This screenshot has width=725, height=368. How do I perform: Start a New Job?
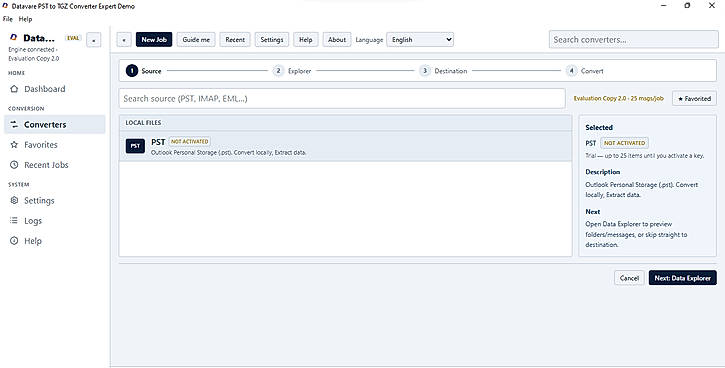pos(154,40)
